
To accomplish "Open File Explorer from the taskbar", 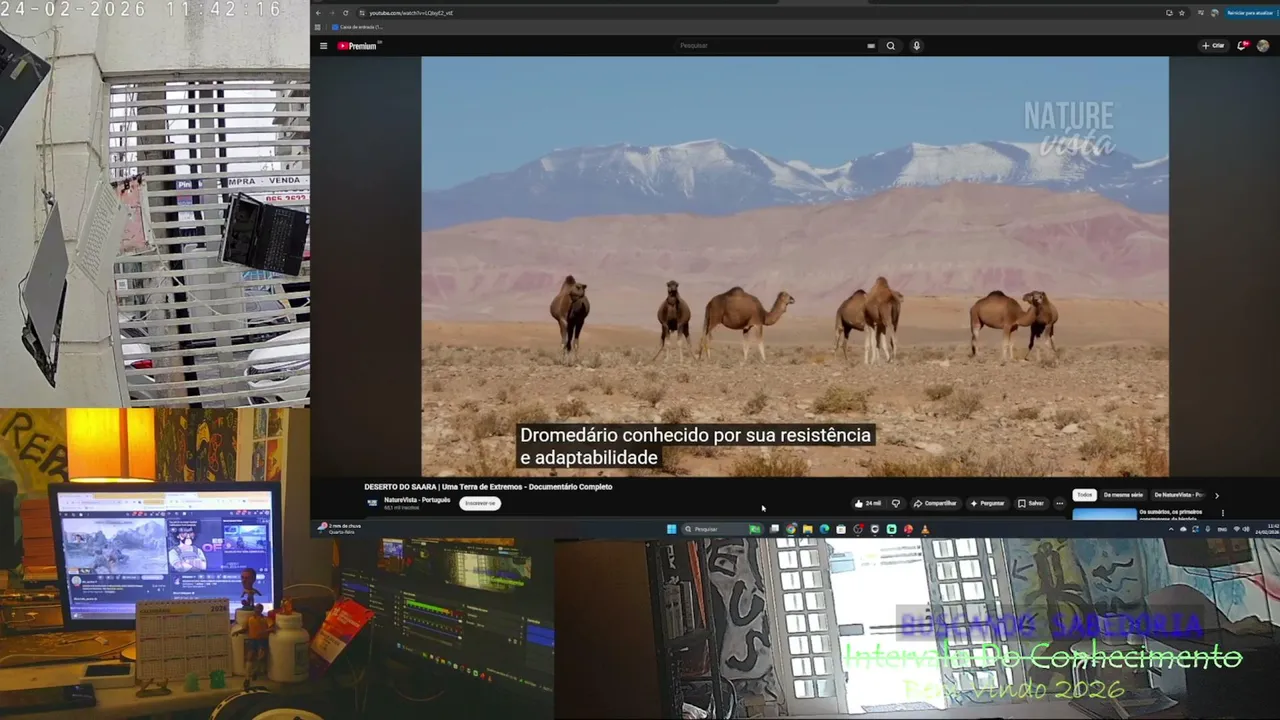I will pos(807,529).
